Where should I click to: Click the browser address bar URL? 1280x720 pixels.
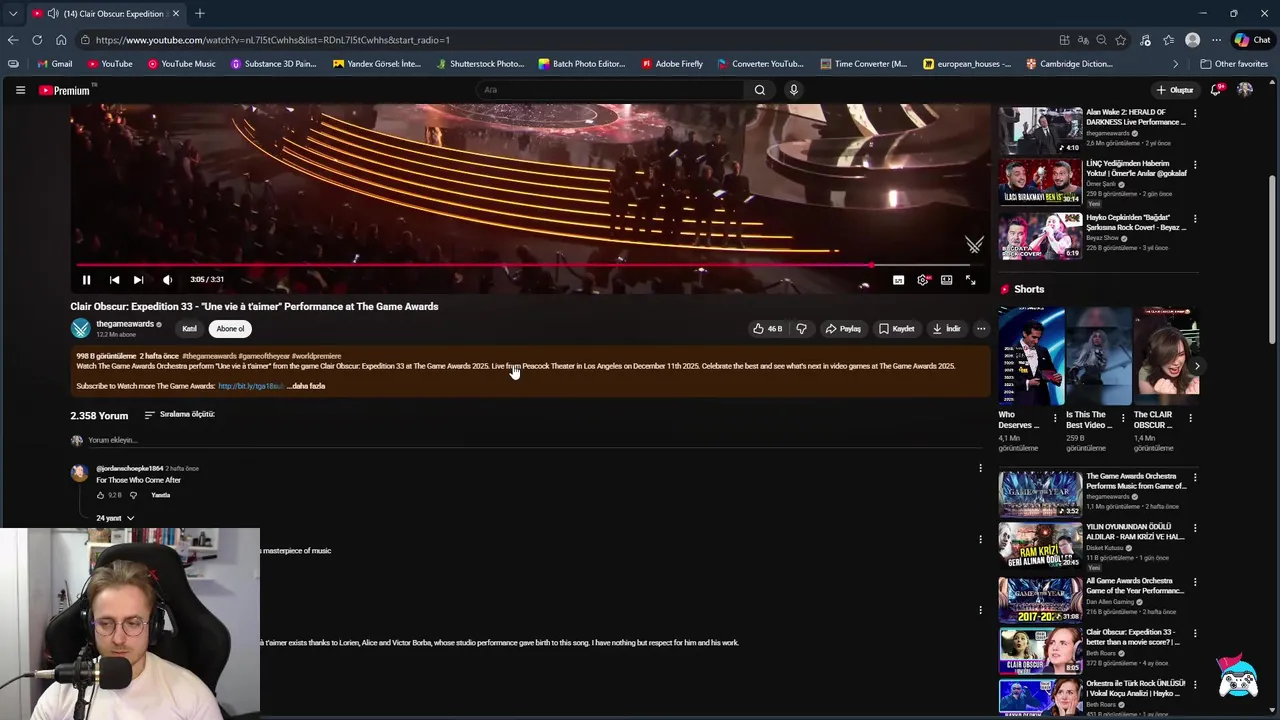[272, 40]
